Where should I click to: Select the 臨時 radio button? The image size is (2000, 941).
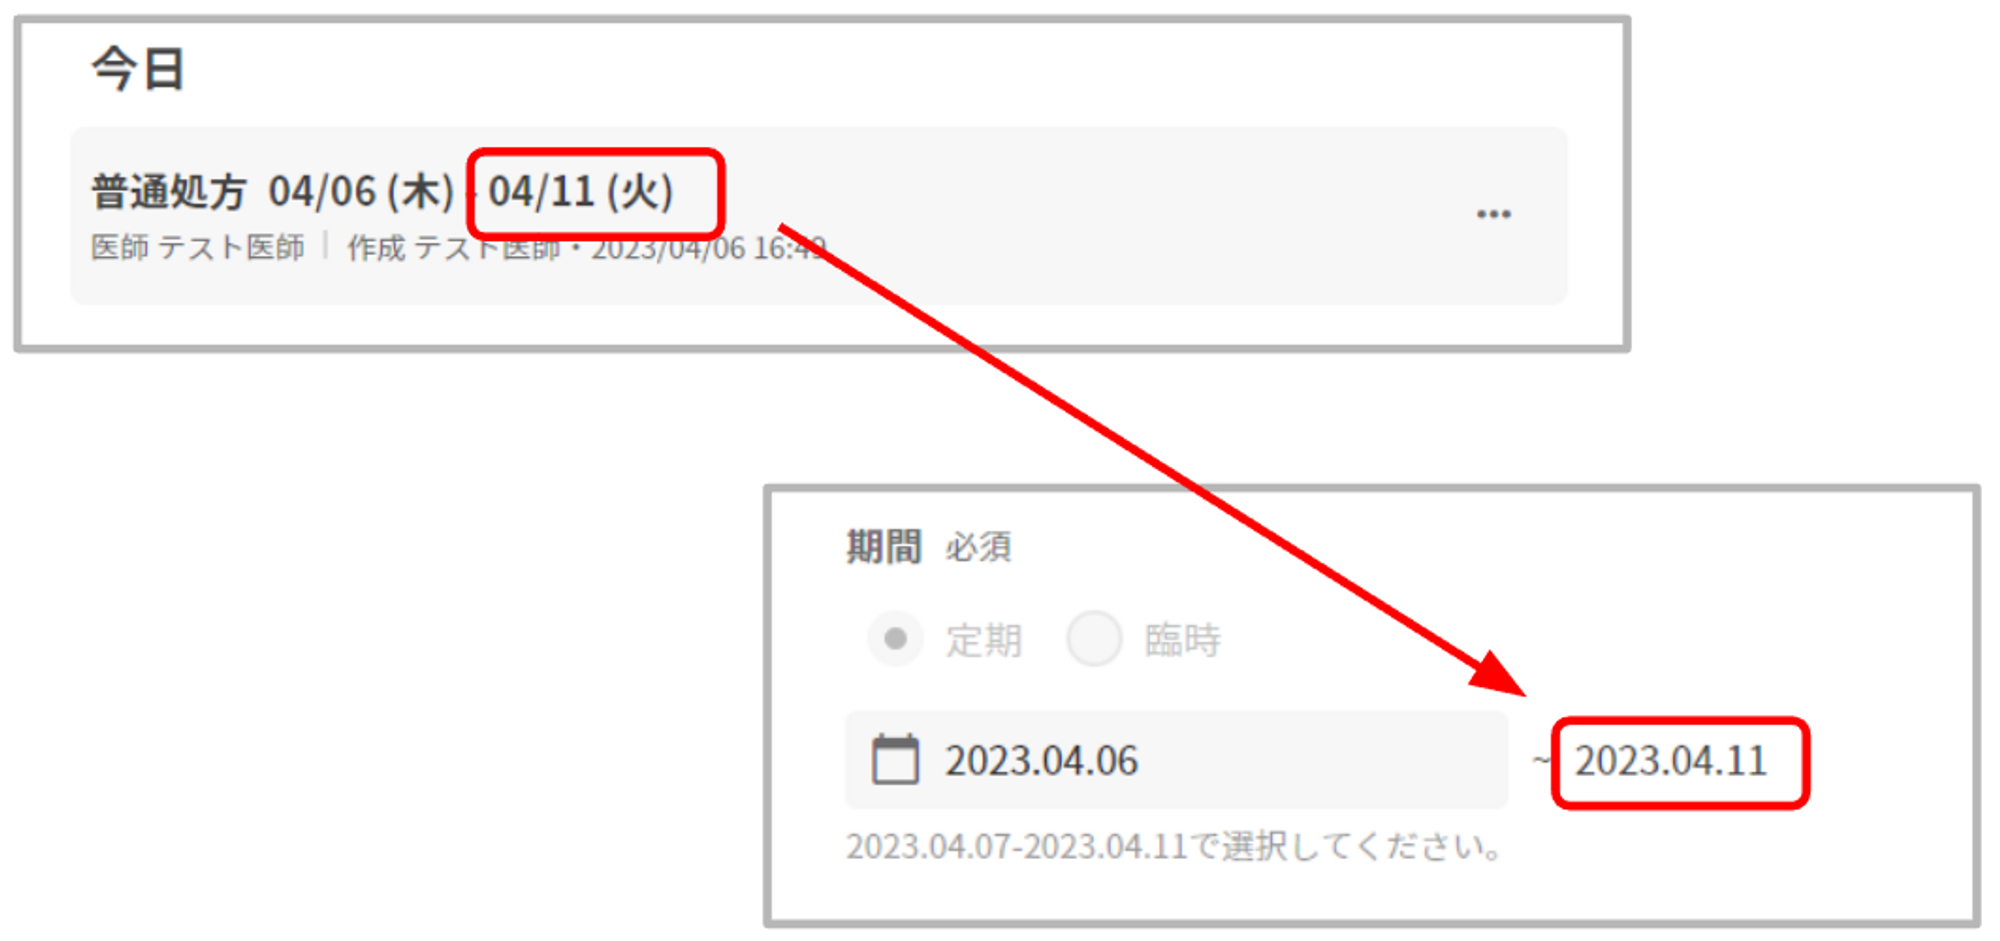[x=1094, y=638]
